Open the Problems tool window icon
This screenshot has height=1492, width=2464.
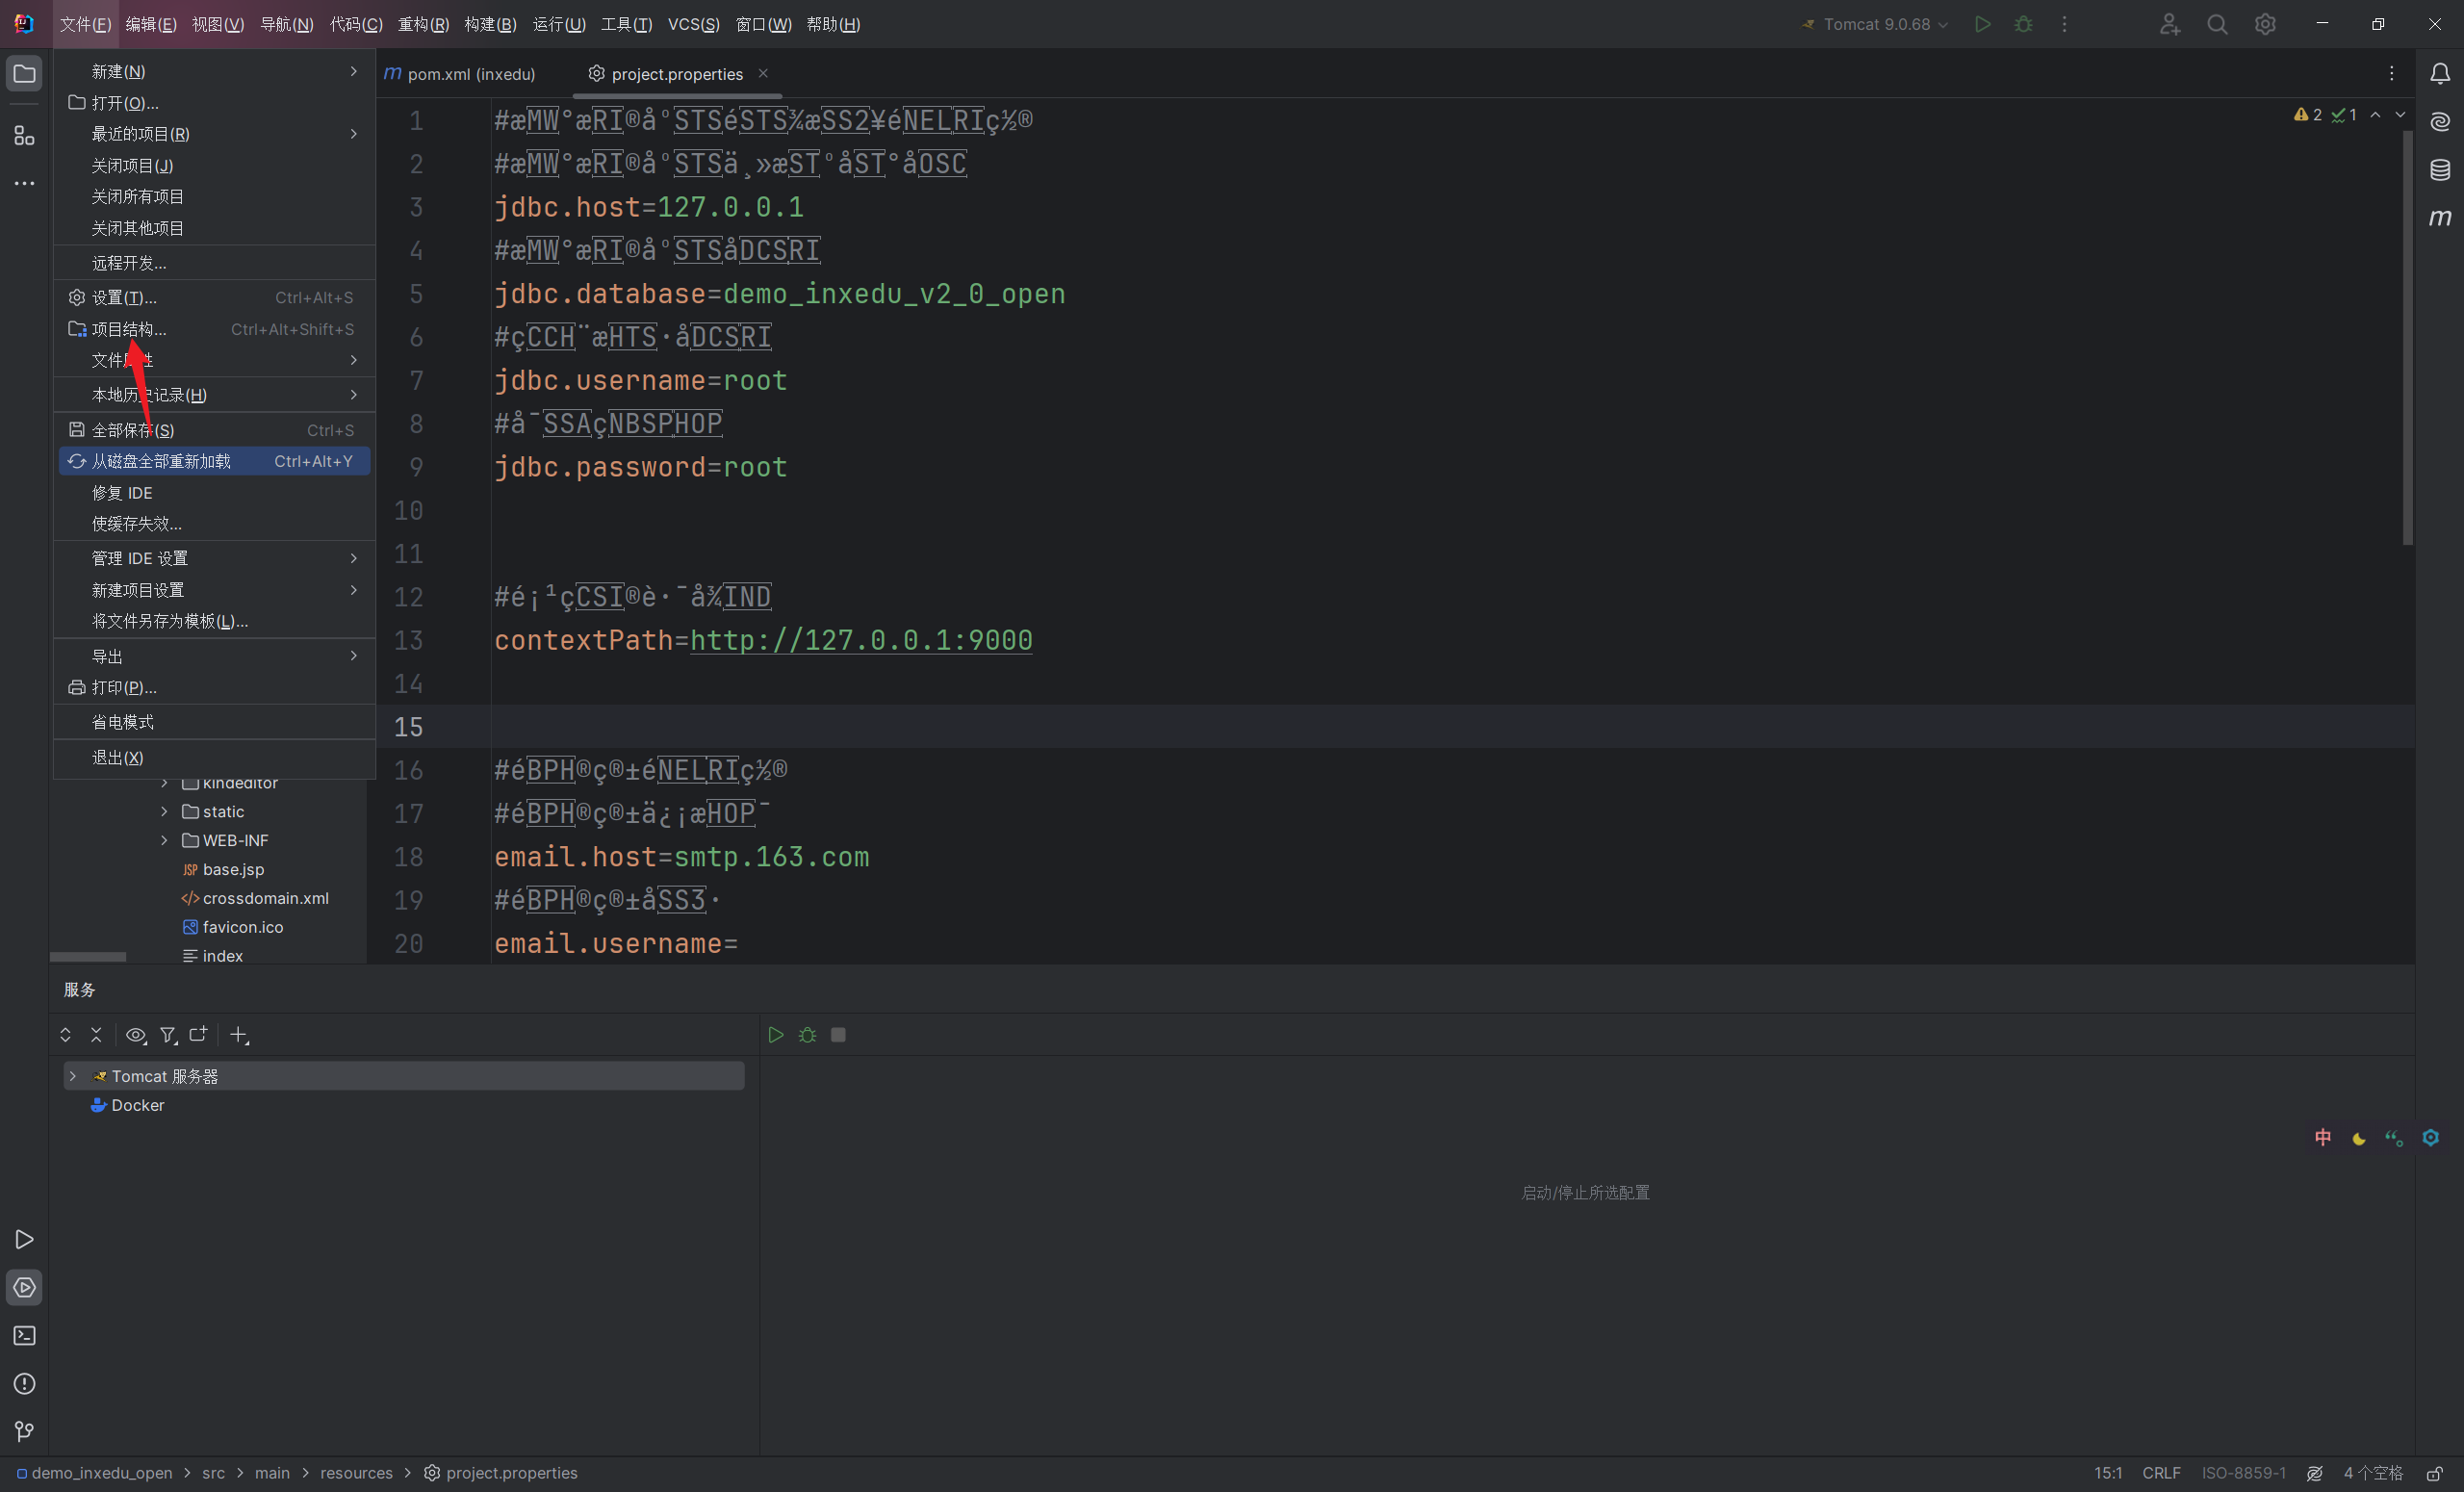tap(24, 1383)
